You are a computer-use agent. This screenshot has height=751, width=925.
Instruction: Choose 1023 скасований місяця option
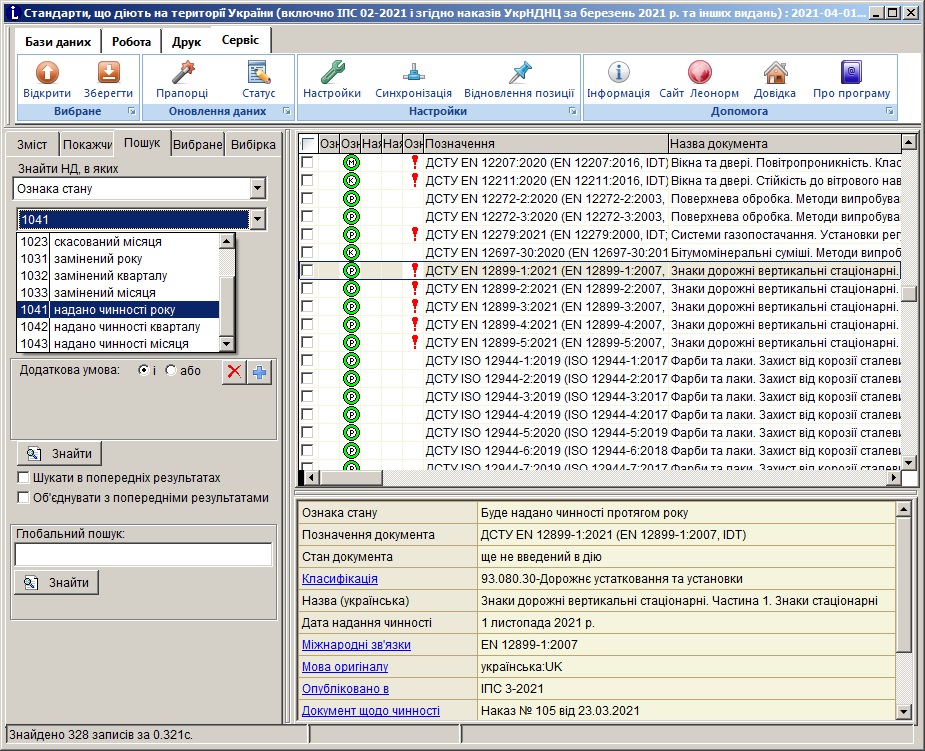point(118,241)
